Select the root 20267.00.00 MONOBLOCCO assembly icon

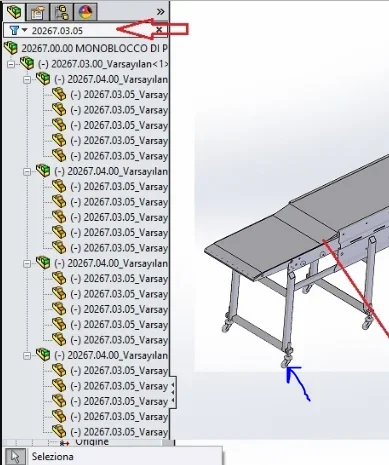point(11,48)
